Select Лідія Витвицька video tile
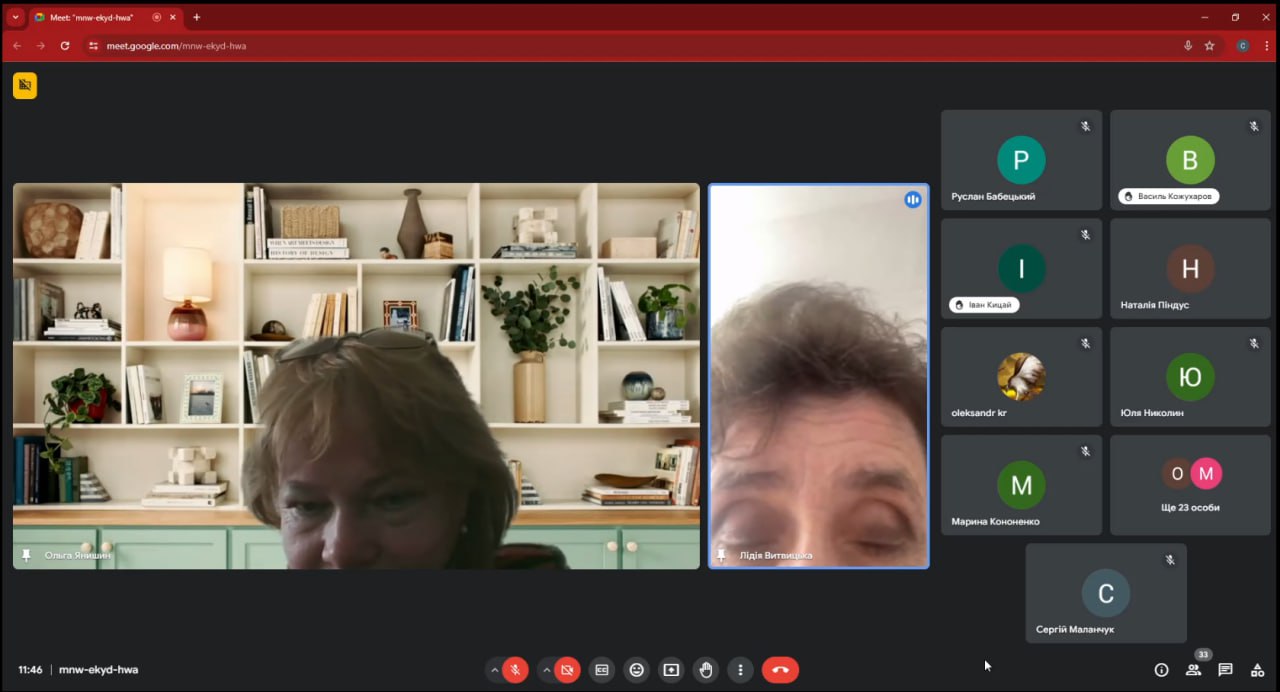The image size is (1280, 692). (818, 376)
